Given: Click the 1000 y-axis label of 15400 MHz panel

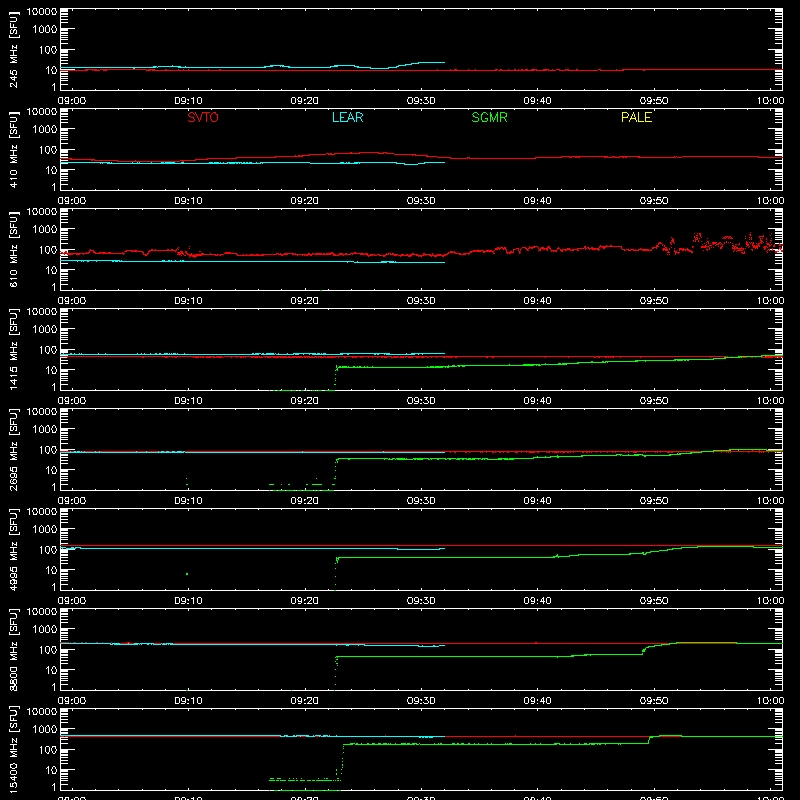Looking at the screenshot, I should click(45, 730).
